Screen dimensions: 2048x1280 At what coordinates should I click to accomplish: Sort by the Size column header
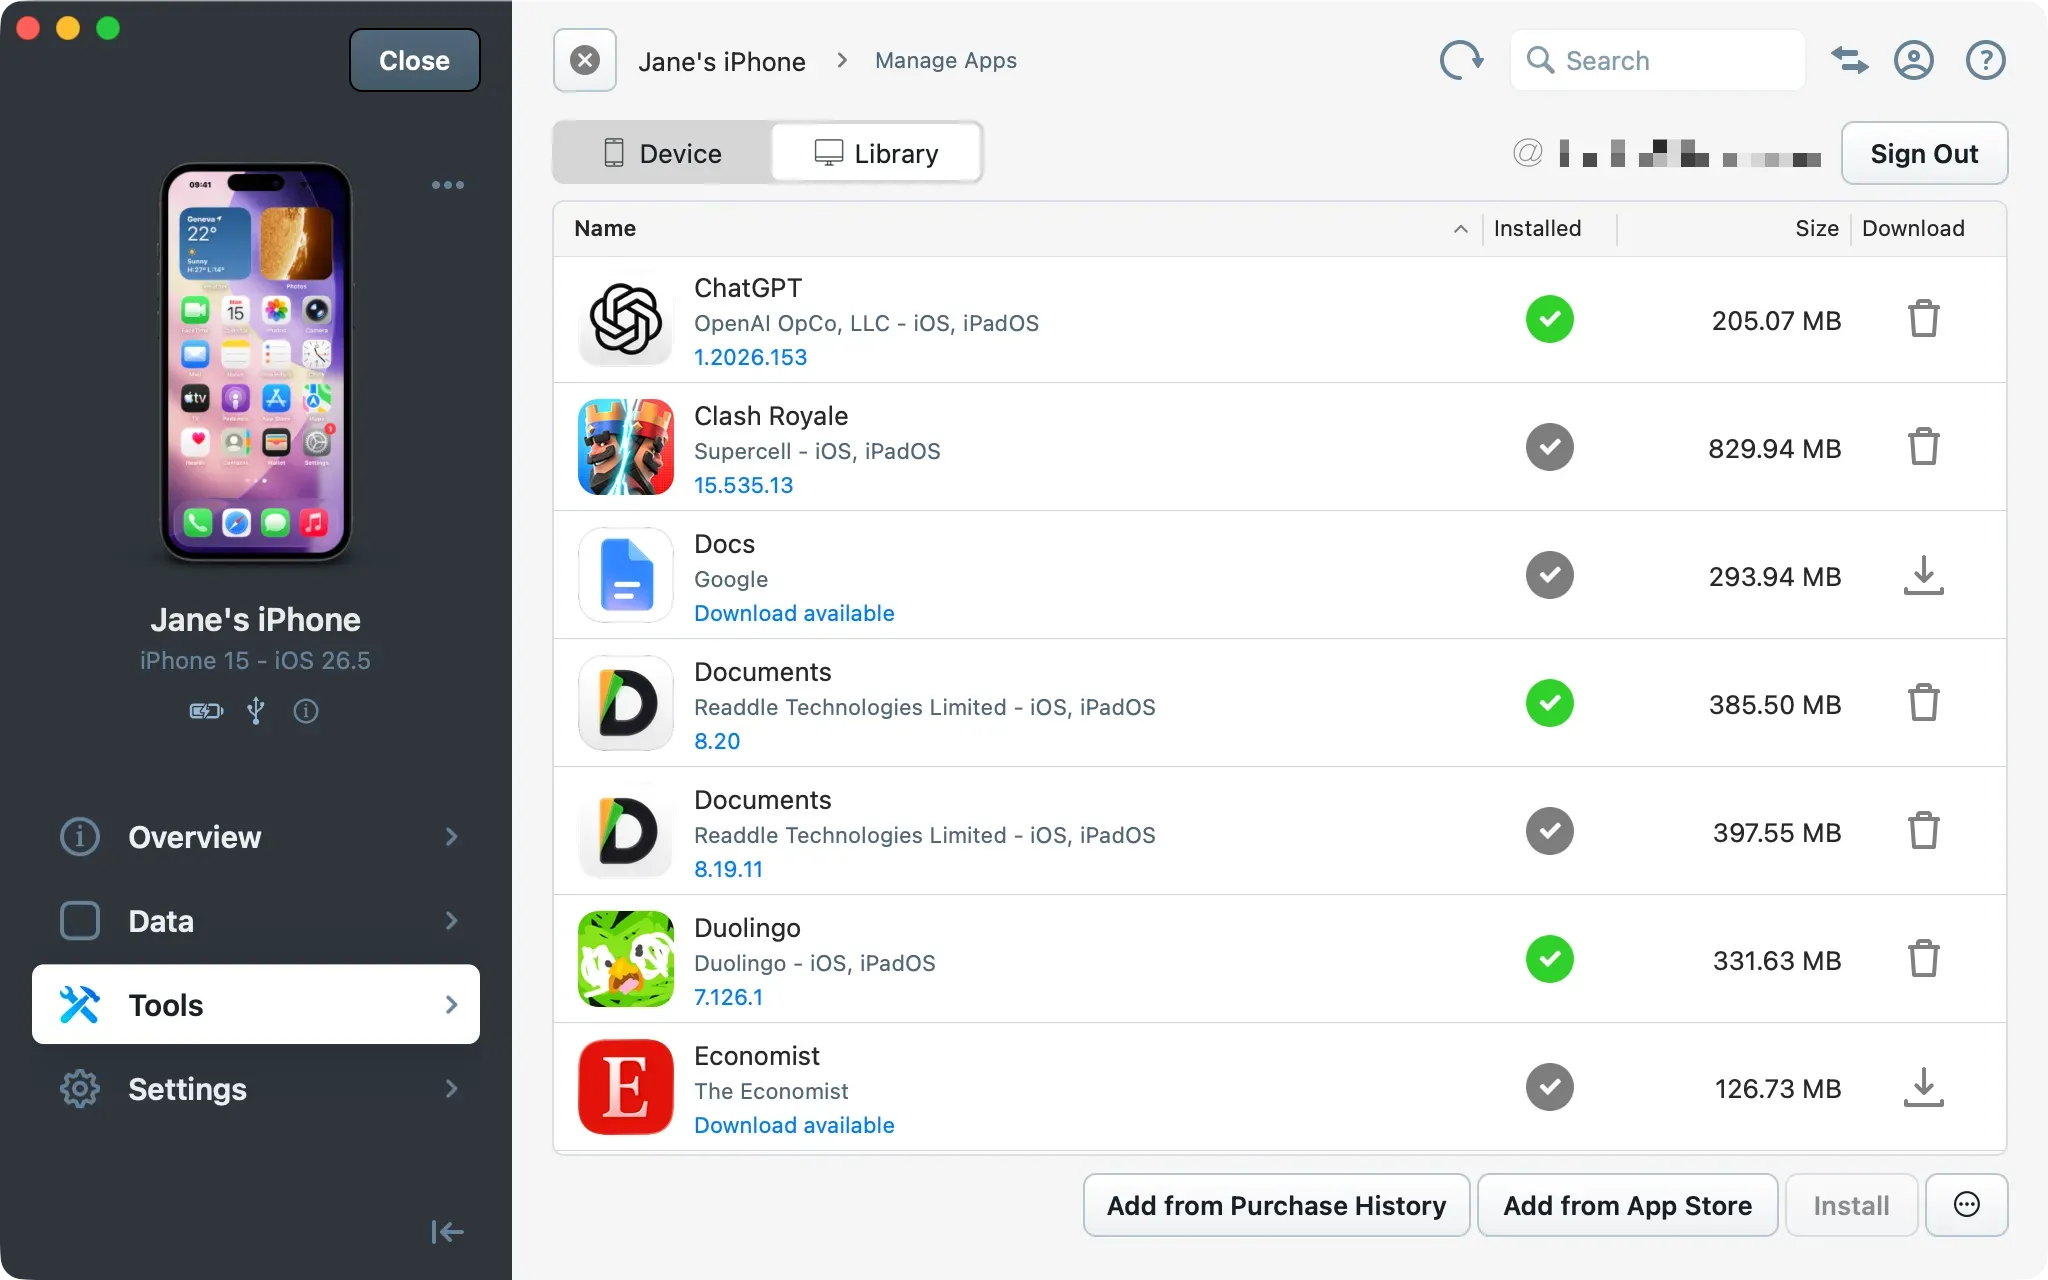click(1816, 228)
